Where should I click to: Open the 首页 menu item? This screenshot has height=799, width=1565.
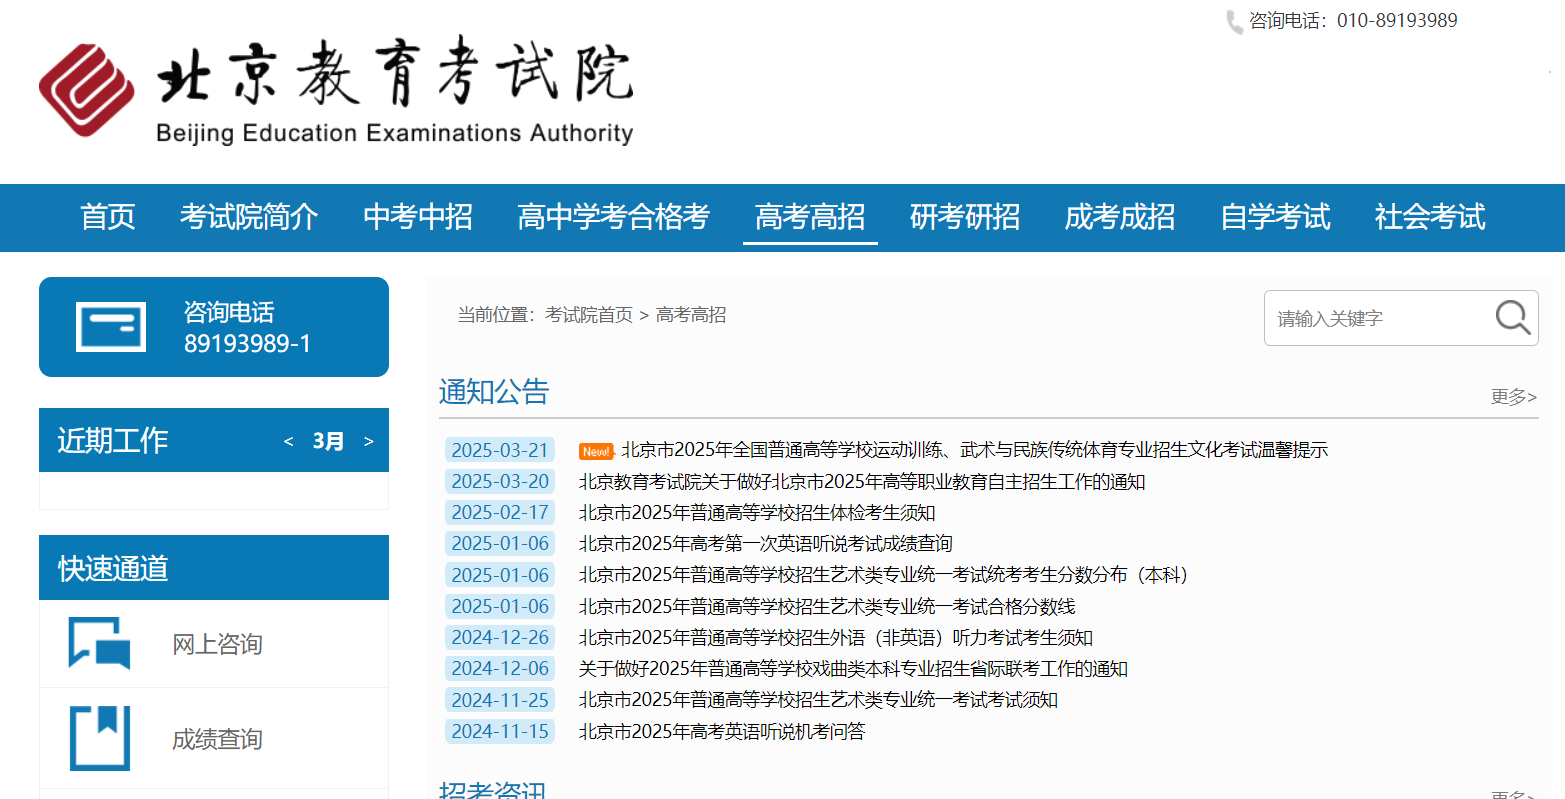click(x=108, y=217)
